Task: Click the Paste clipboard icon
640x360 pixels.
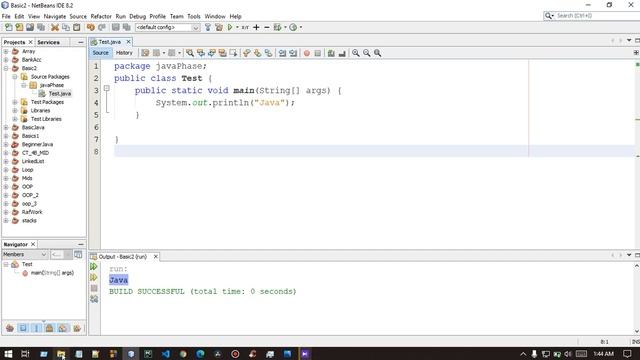Action: click(x=77, y=27)
